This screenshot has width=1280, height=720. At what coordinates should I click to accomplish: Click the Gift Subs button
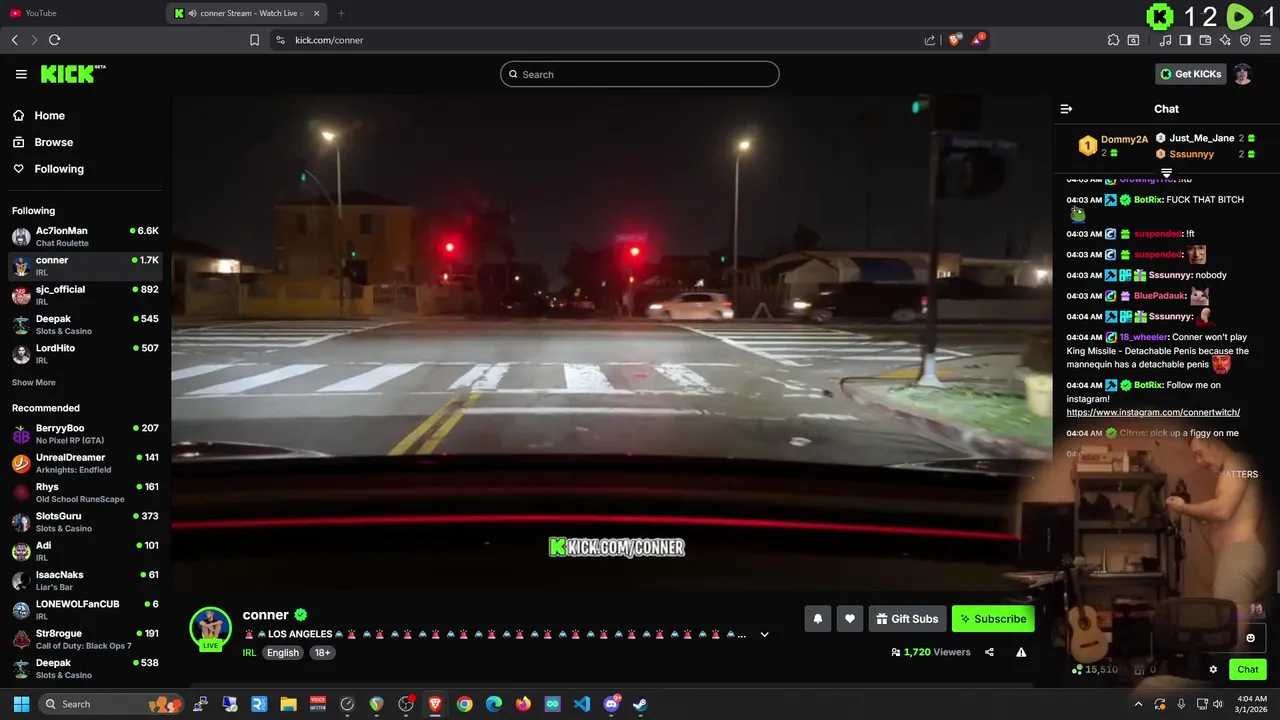click(x=907, y=619)
